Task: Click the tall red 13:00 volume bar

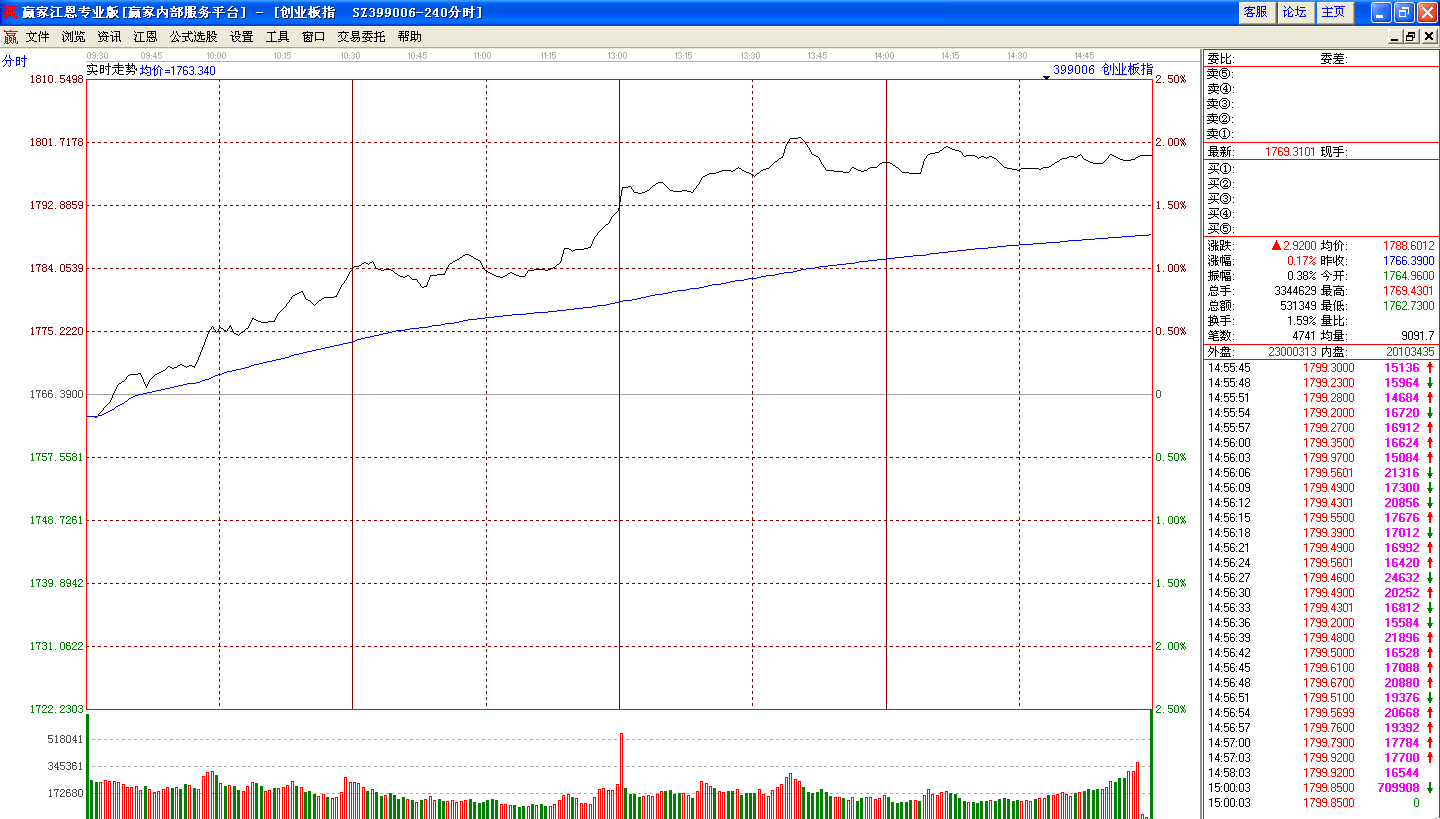Action: click(621, 775)
